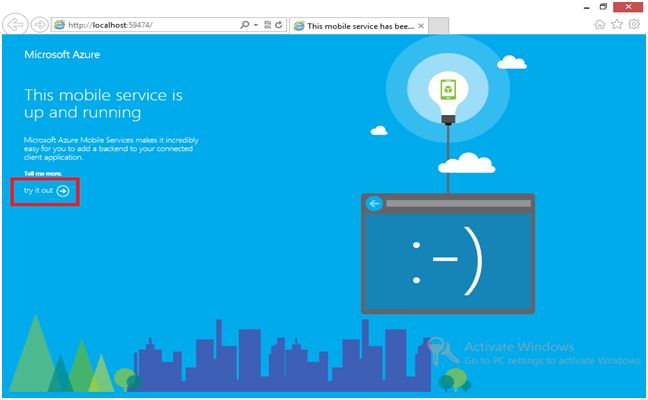Viewport: 648px width, 400px height.
Task: Close the 'This mobile service has bee...' tab
Action: pos(421,26)
